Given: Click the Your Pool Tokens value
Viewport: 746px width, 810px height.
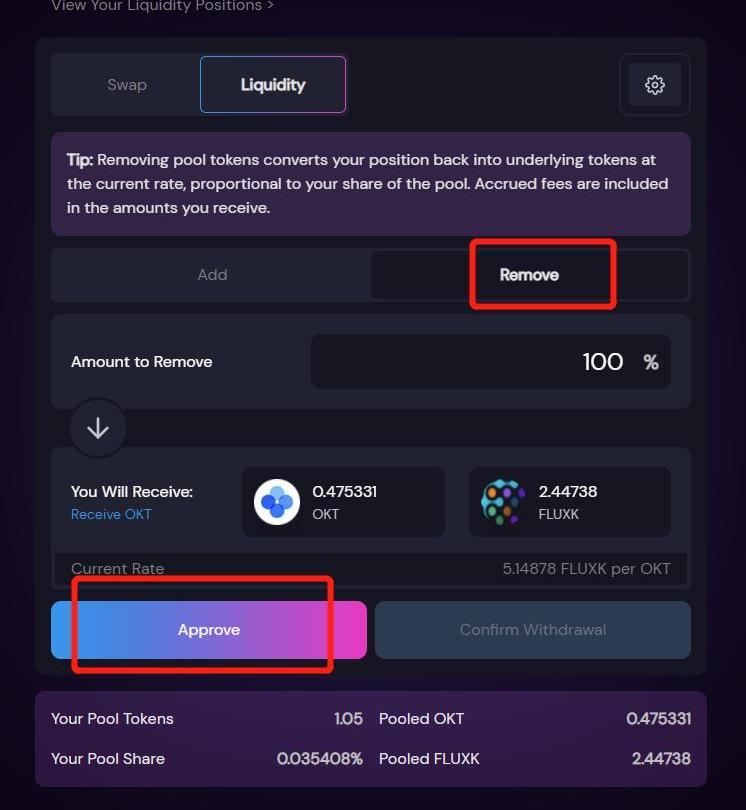Looking at the screenshot, I should pos(348,719).
